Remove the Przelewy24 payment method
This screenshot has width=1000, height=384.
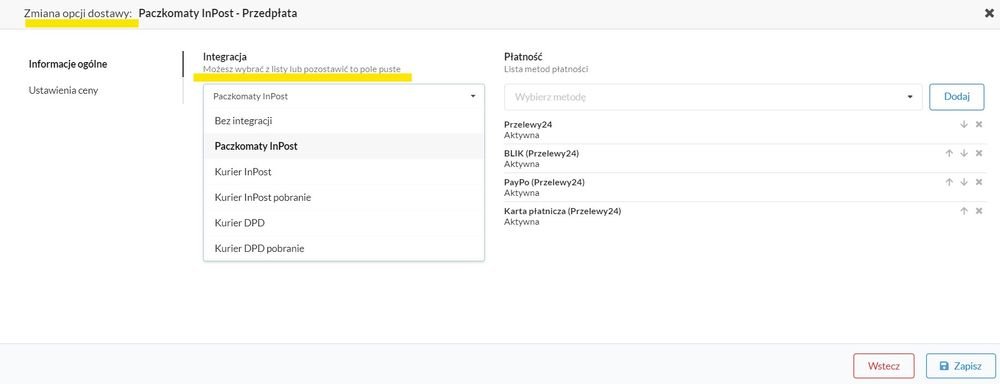tap(979, 124)
